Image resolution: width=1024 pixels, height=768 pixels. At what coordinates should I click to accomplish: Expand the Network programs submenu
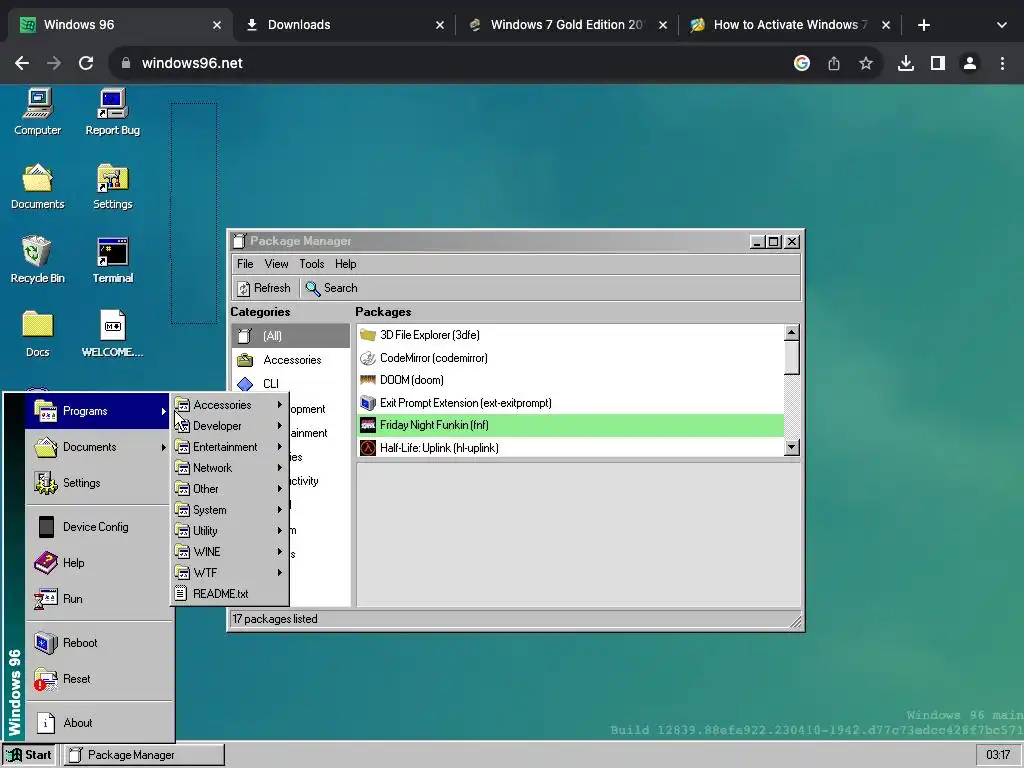[x=230, y=468]
